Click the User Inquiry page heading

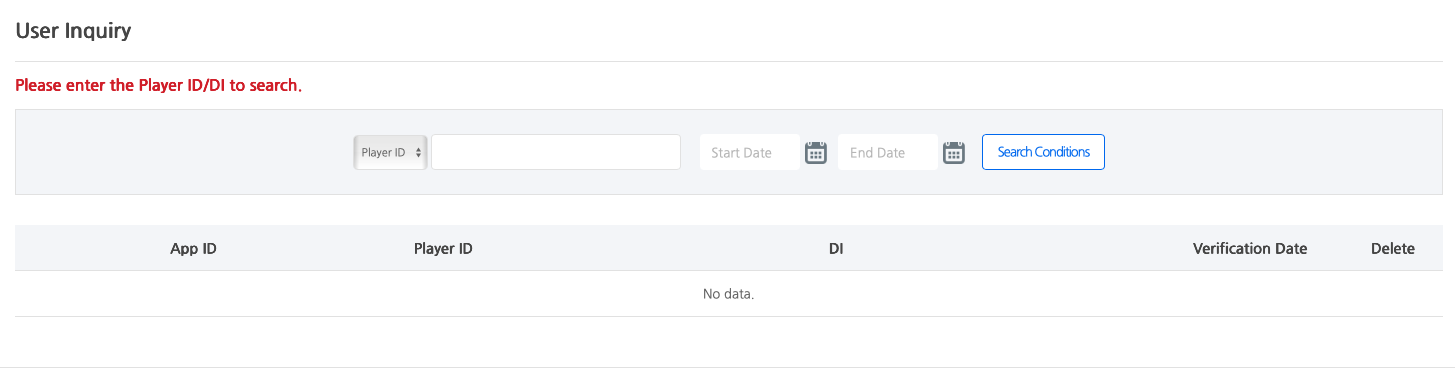pyautogui.click(x=74, y=31)
